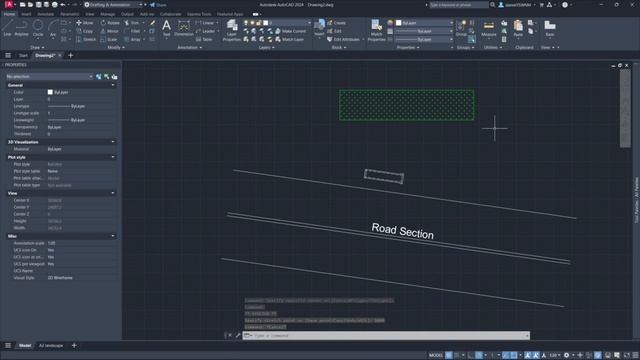
Task: Click the Group objects icon
Action: coord(461,28)
